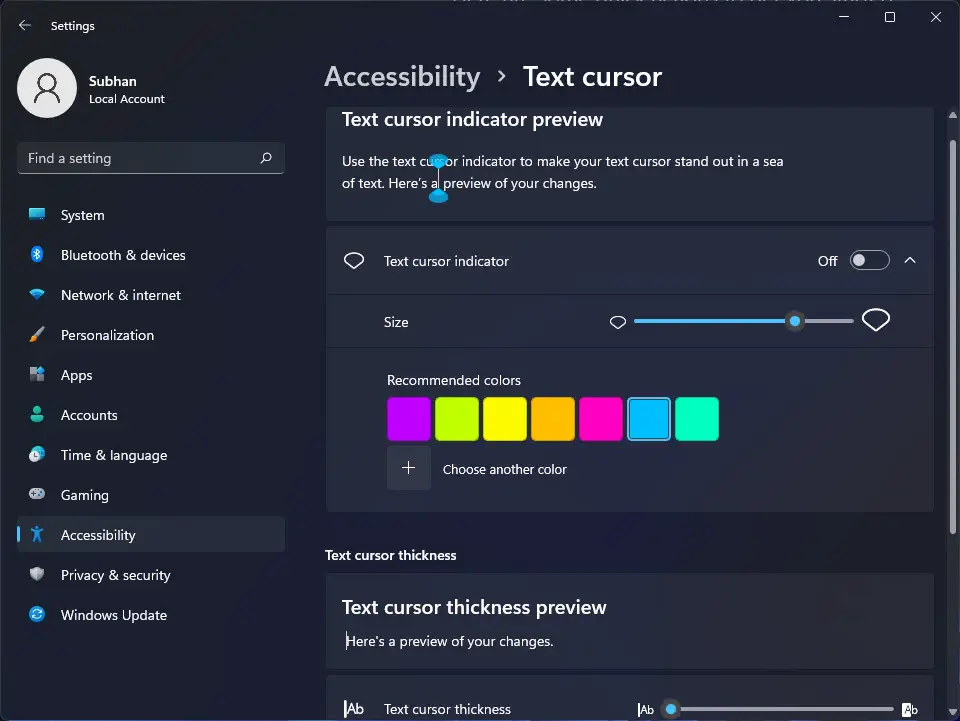Click the Personalization paintbrush icon
960x721 pixels.
[37, 335]
